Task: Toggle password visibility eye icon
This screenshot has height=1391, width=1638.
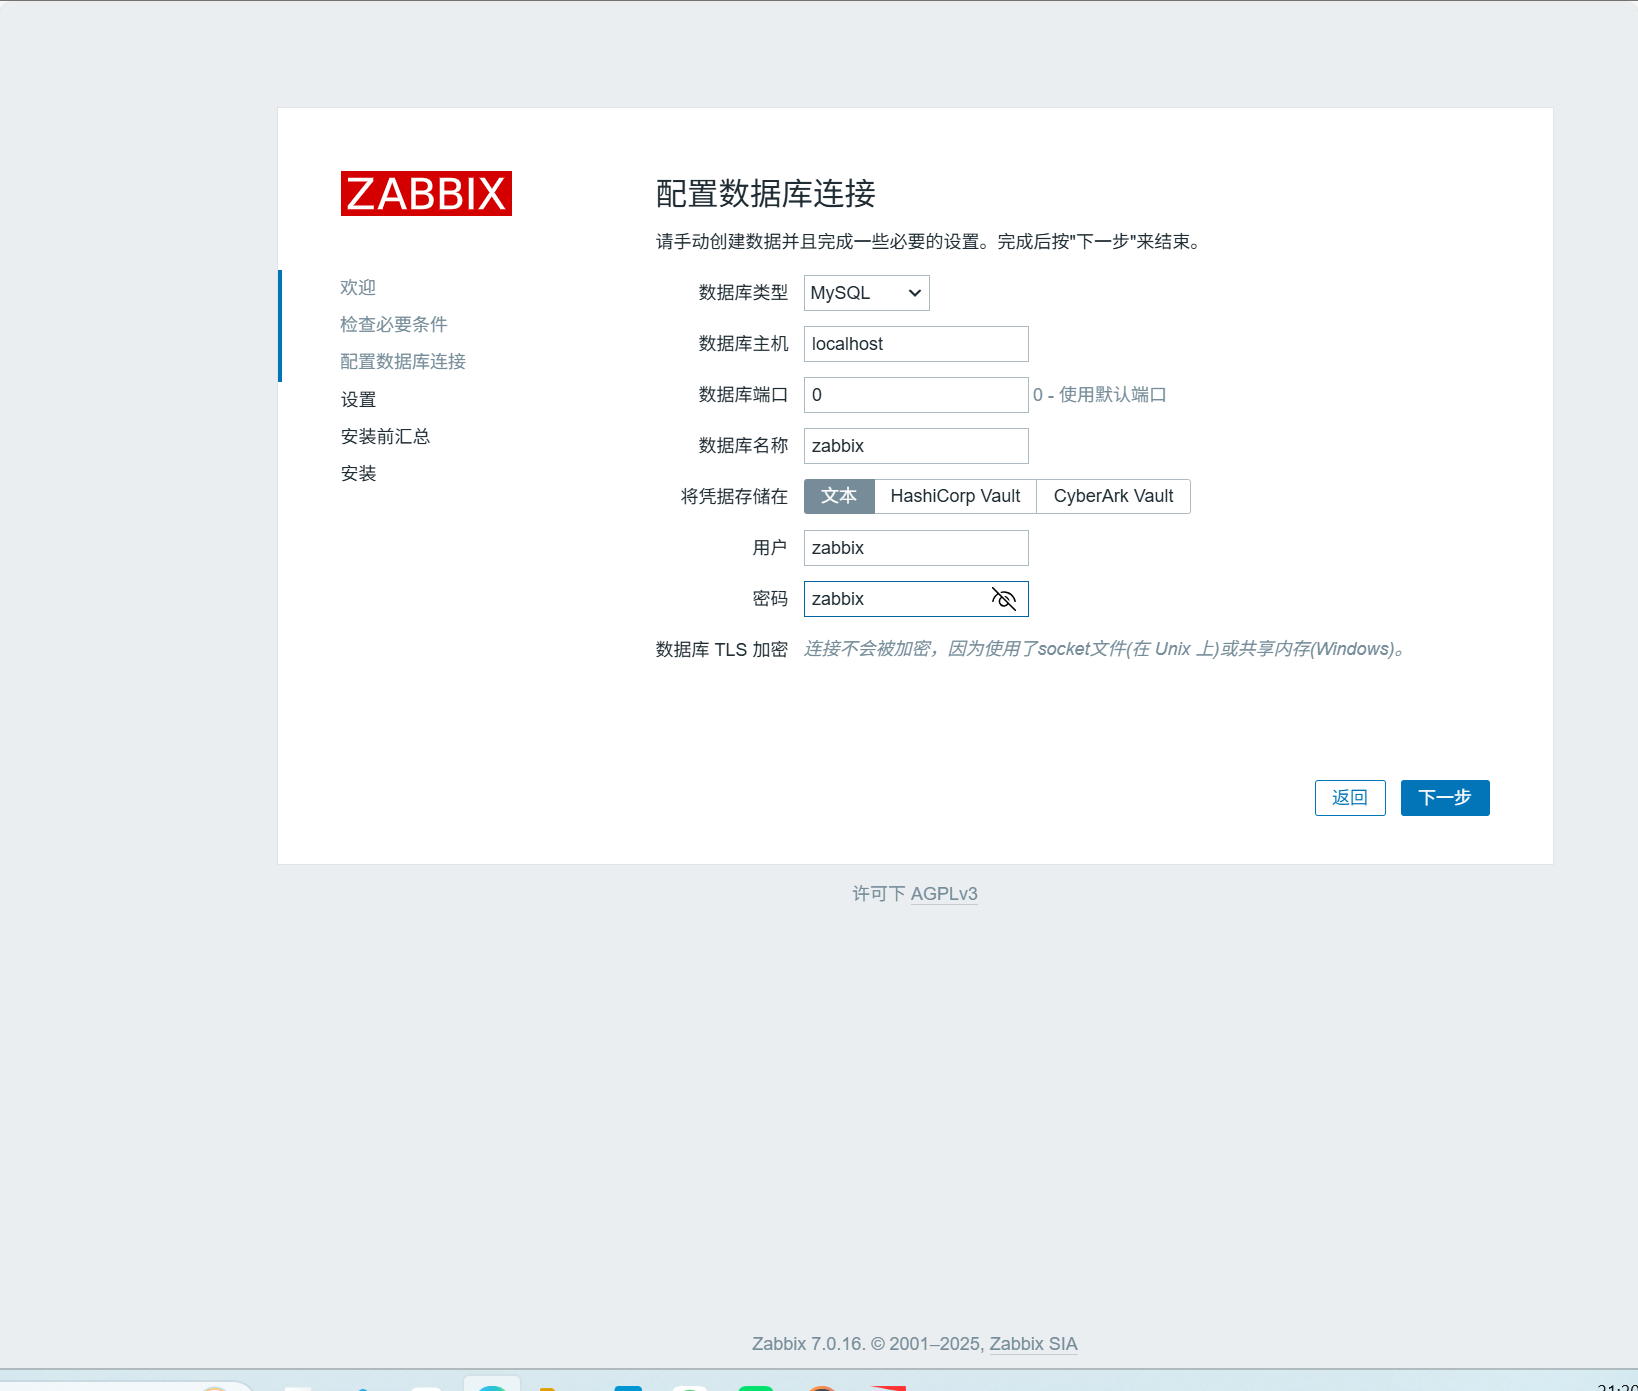Action: click(1004, 599)
